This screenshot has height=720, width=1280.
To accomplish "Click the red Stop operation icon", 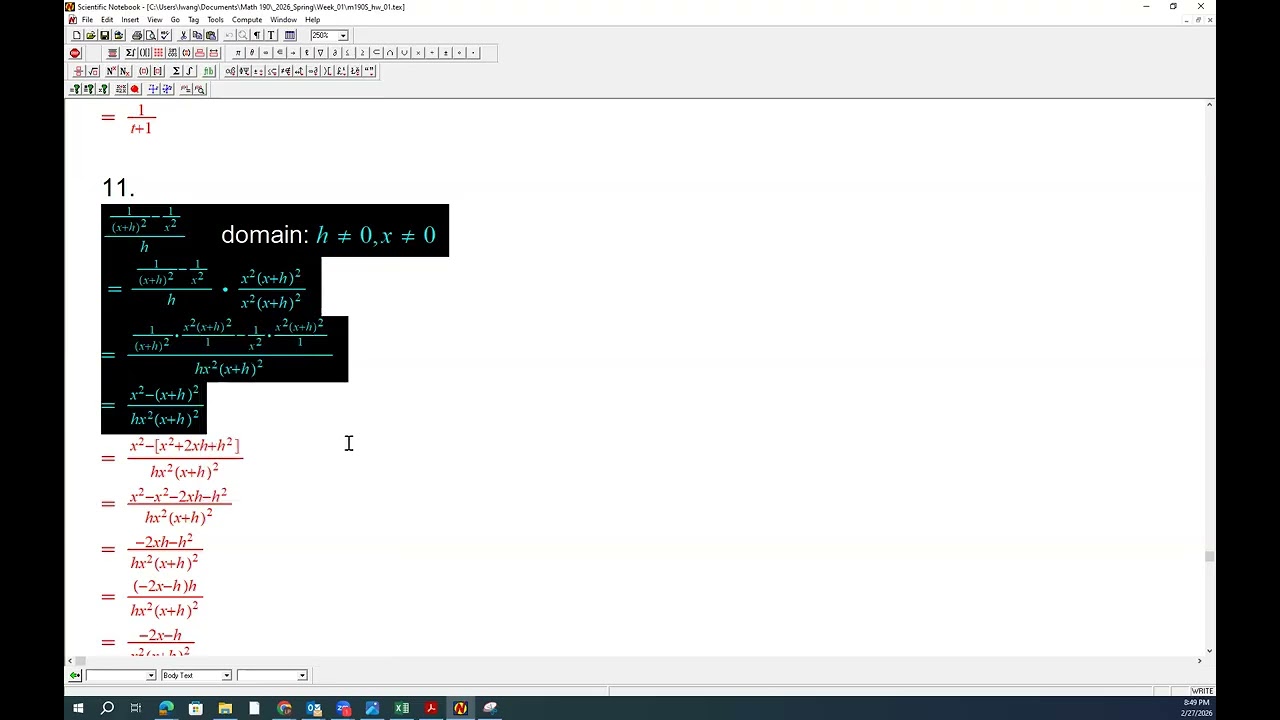I will click(x=75, y=53).
